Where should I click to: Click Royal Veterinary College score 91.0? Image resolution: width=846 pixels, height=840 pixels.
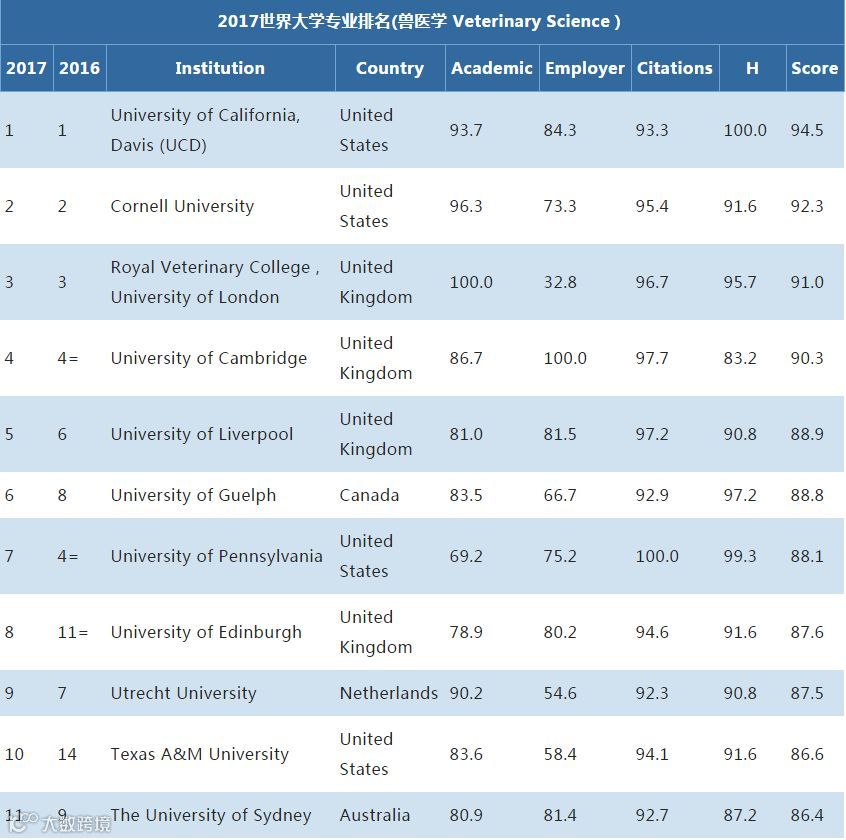[x=807, y=282]
